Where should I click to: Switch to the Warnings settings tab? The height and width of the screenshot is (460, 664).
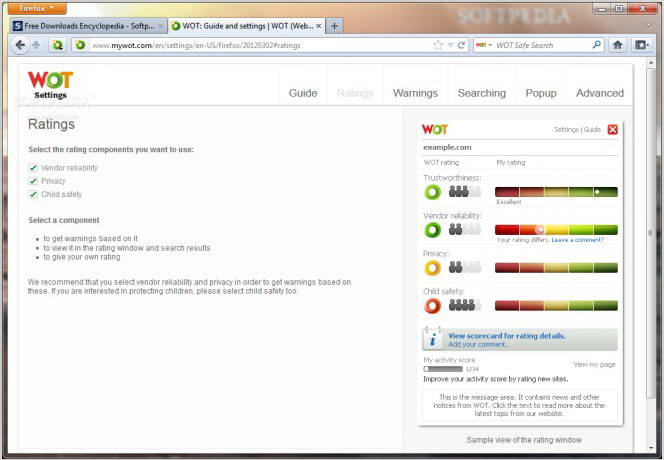[415, 93]
